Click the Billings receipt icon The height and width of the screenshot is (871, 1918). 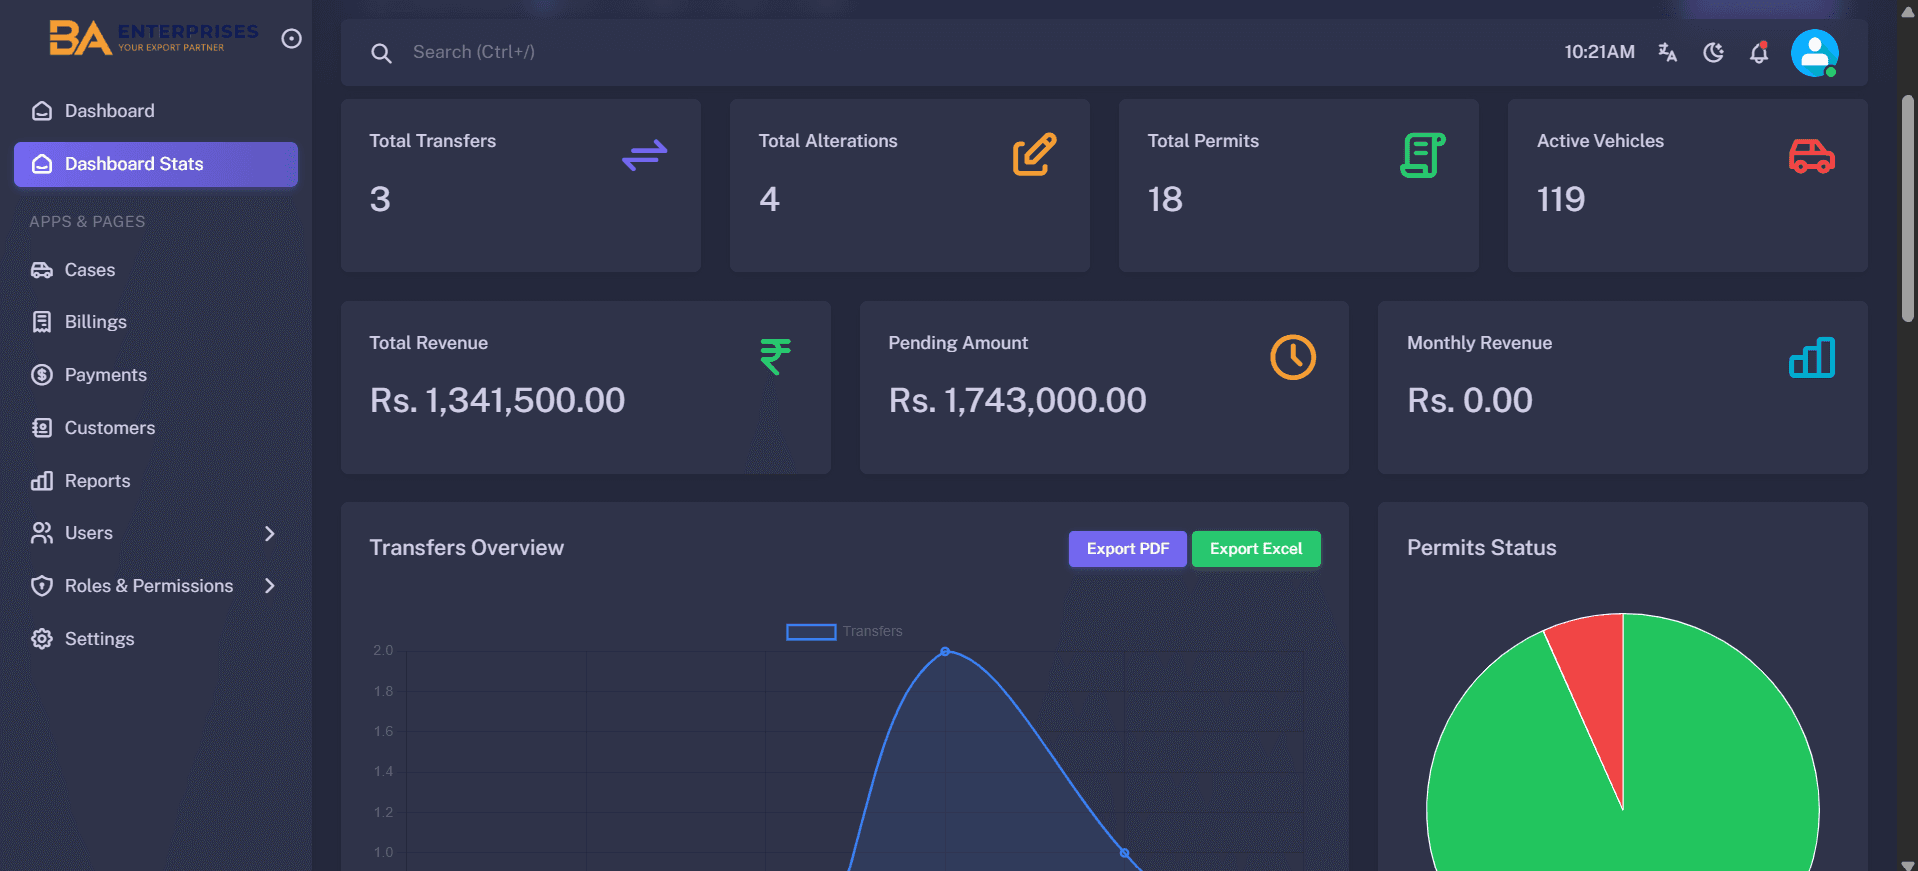(42, 322)
